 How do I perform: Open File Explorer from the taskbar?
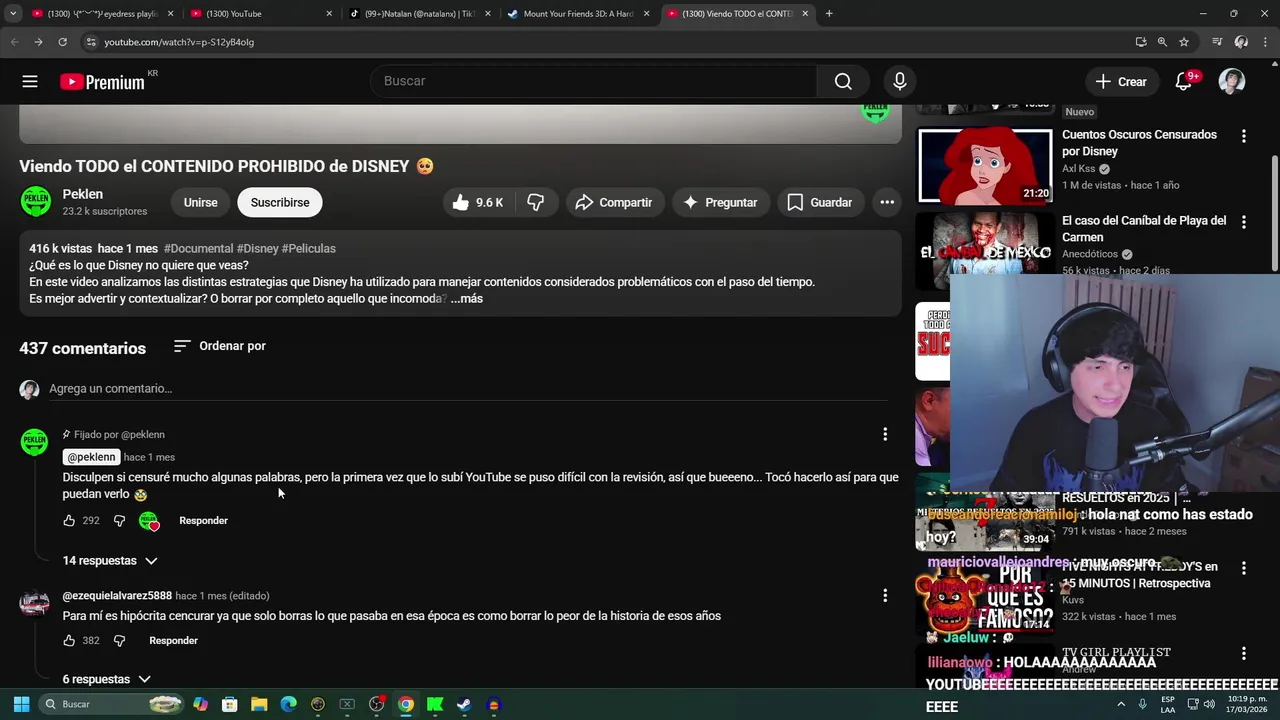(259, 704)
